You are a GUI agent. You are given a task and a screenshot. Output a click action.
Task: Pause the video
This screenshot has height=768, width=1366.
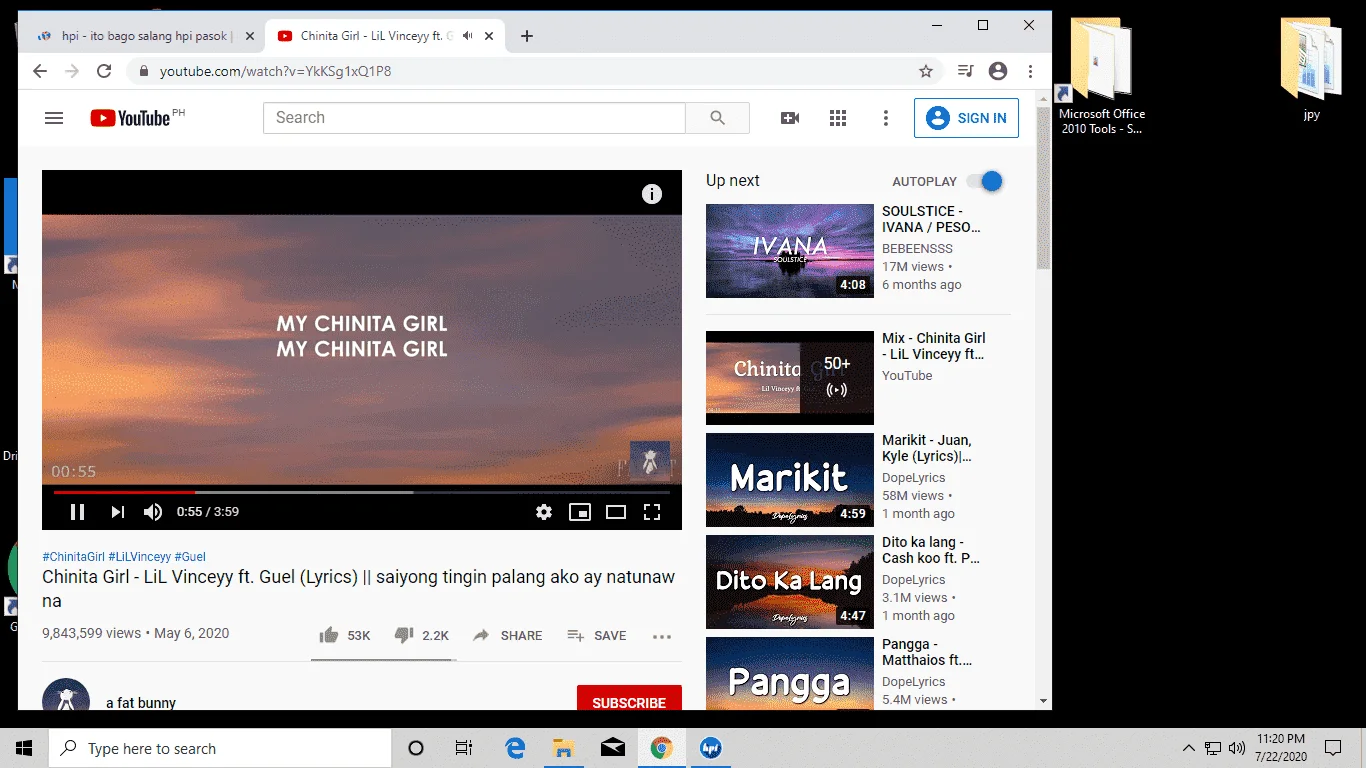(x=77, y=512)
